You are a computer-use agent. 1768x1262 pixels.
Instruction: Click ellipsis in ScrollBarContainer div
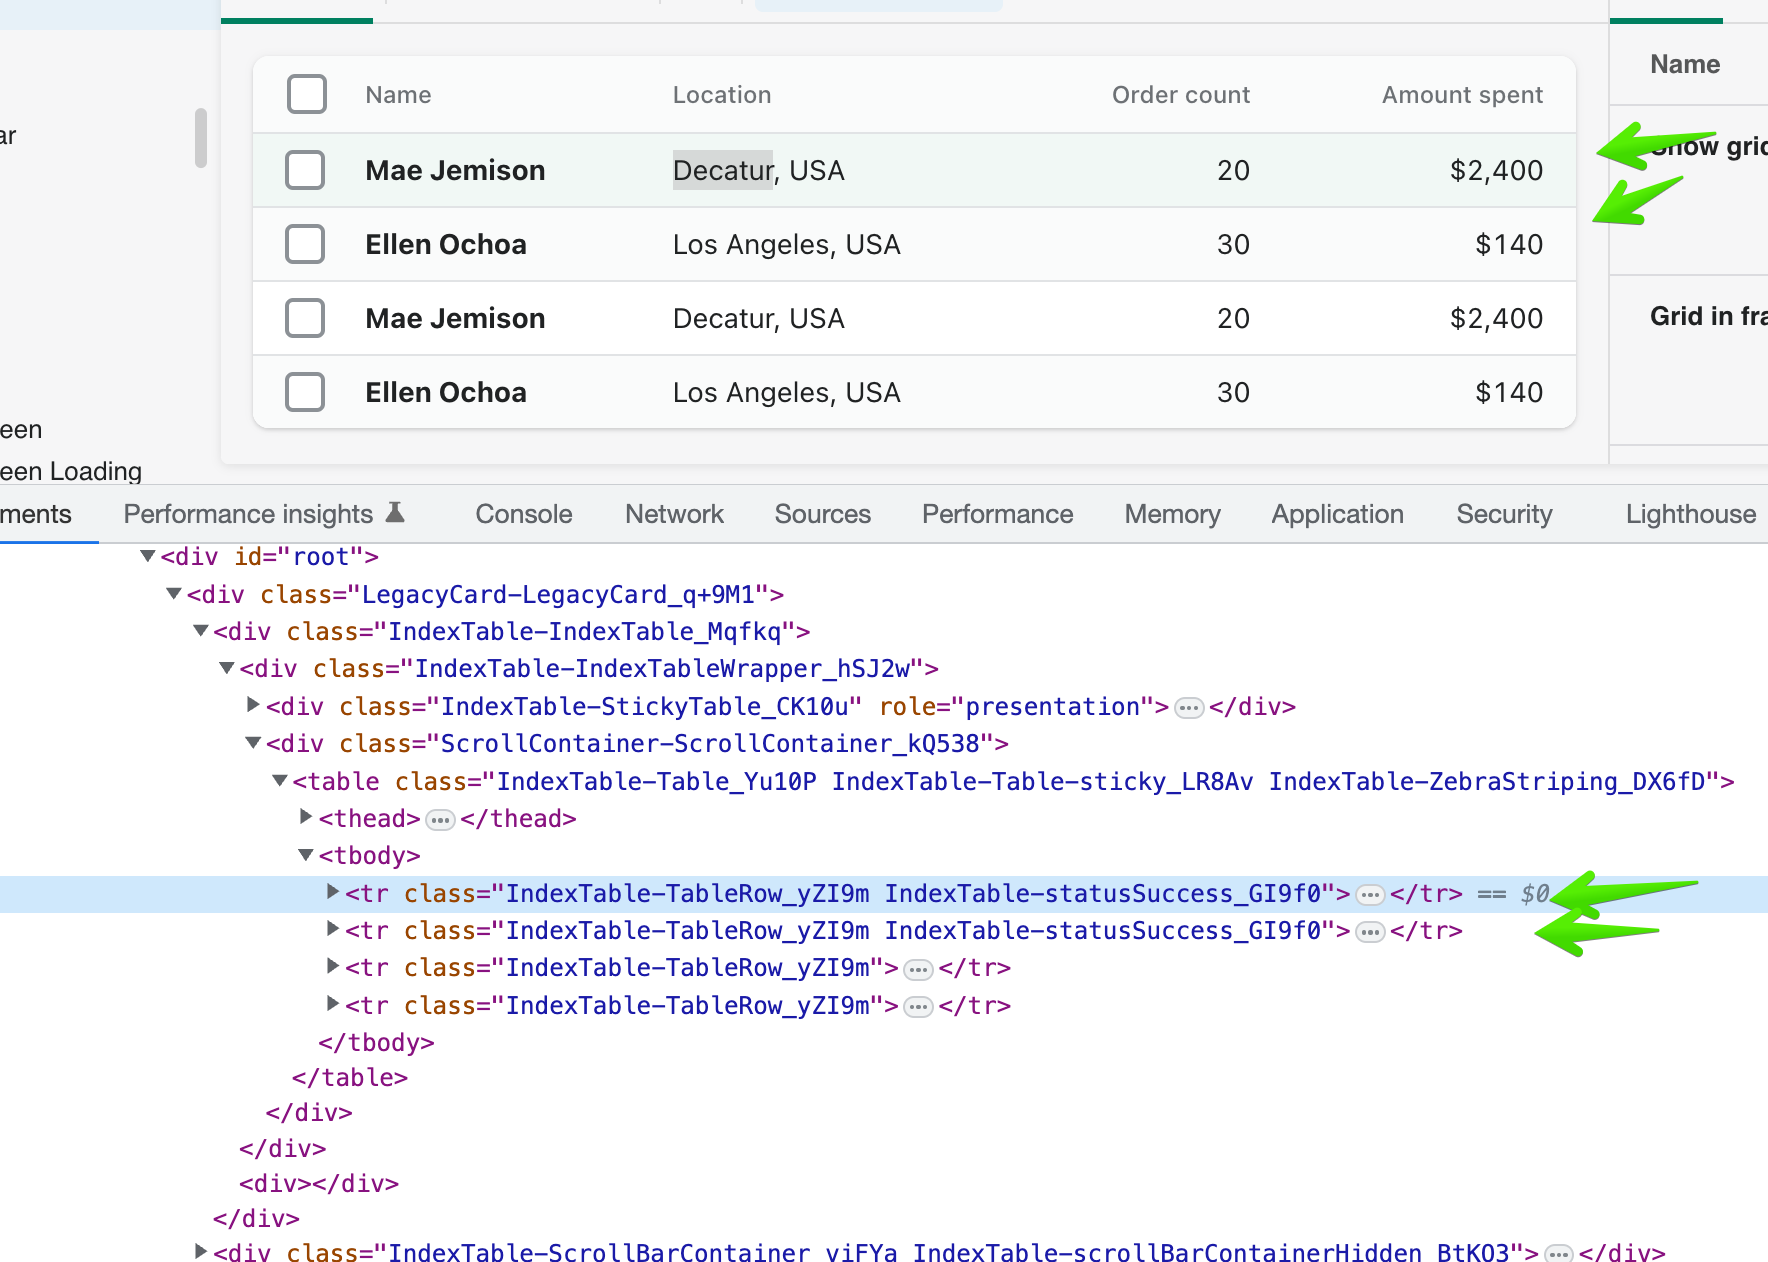point(1558,1253)
